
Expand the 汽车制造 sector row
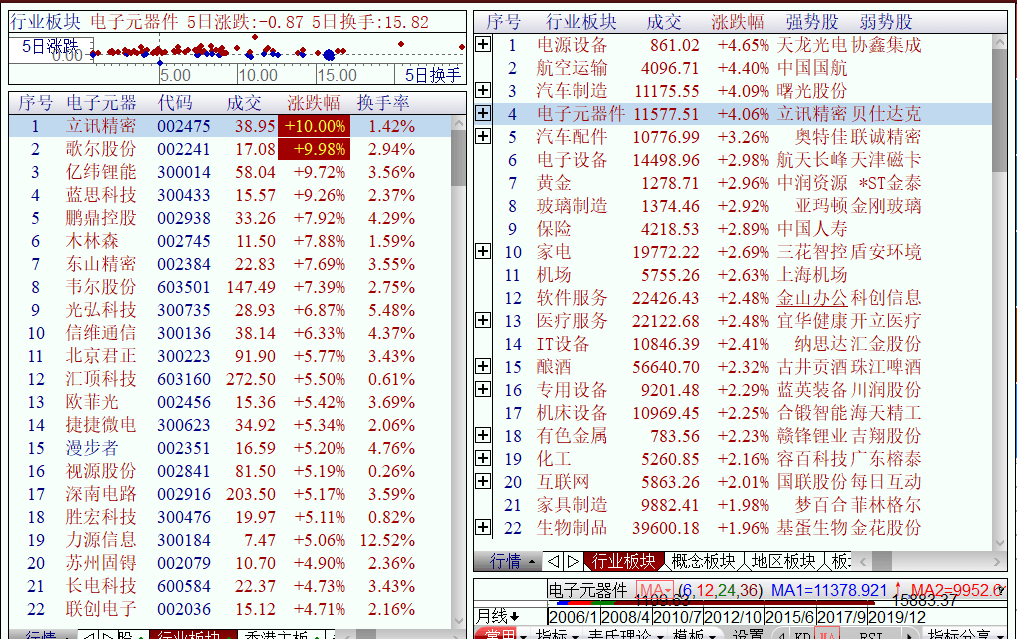[483, 90]
